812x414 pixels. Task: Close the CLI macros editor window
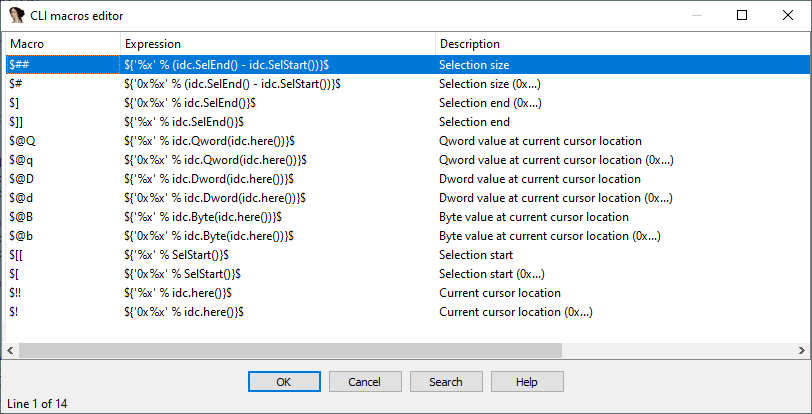[x=788, y=16]
